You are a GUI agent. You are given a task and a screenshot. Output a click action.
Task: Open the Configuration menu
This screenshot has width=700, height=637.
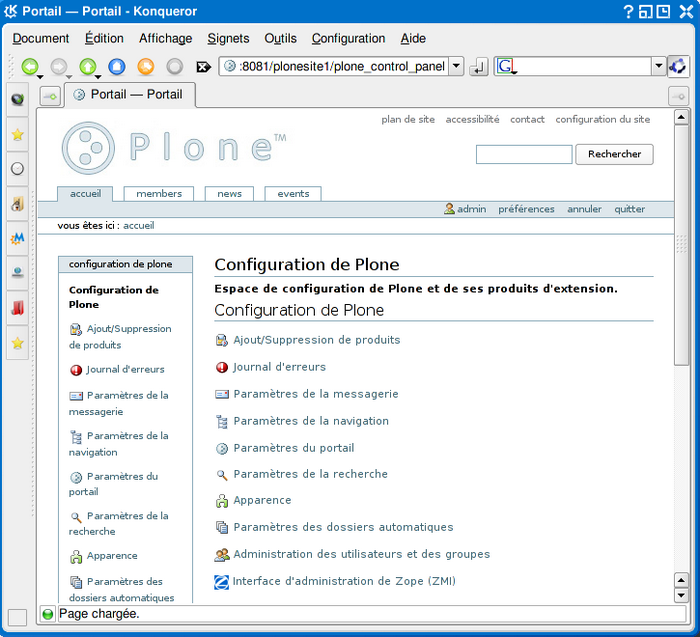click(x=348, y=39)
